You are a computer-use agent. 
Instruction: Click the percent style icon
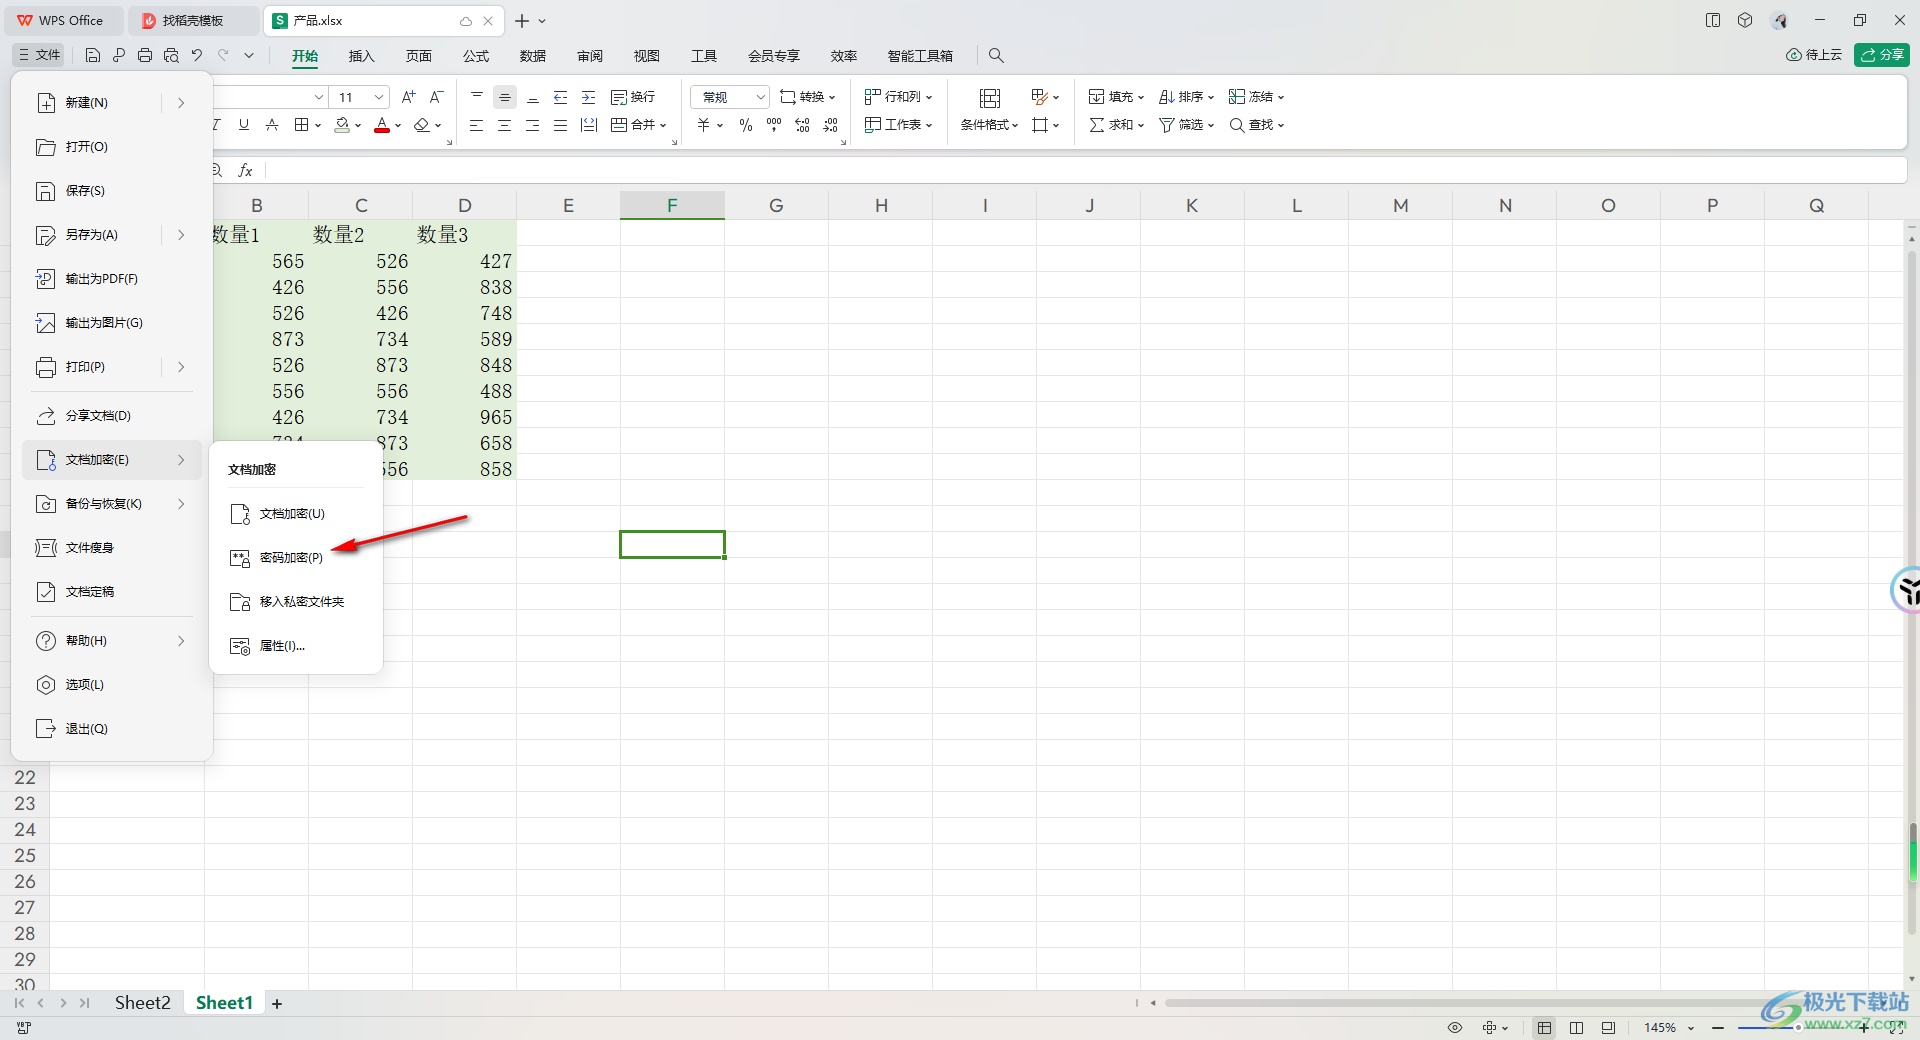[x=746, y=125]
